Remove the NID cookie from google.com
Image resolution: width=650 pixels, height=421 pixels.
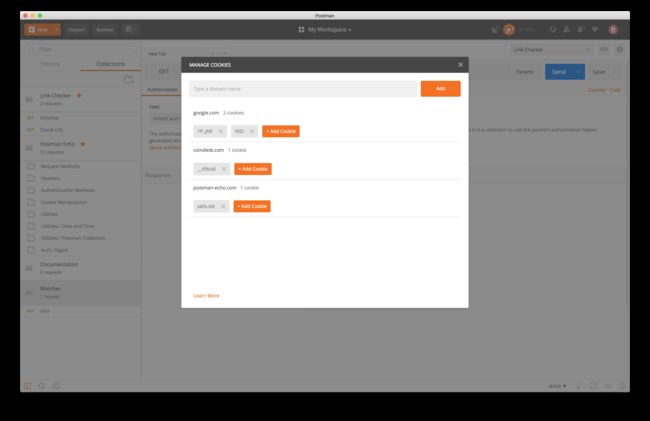tap(252, 131)
